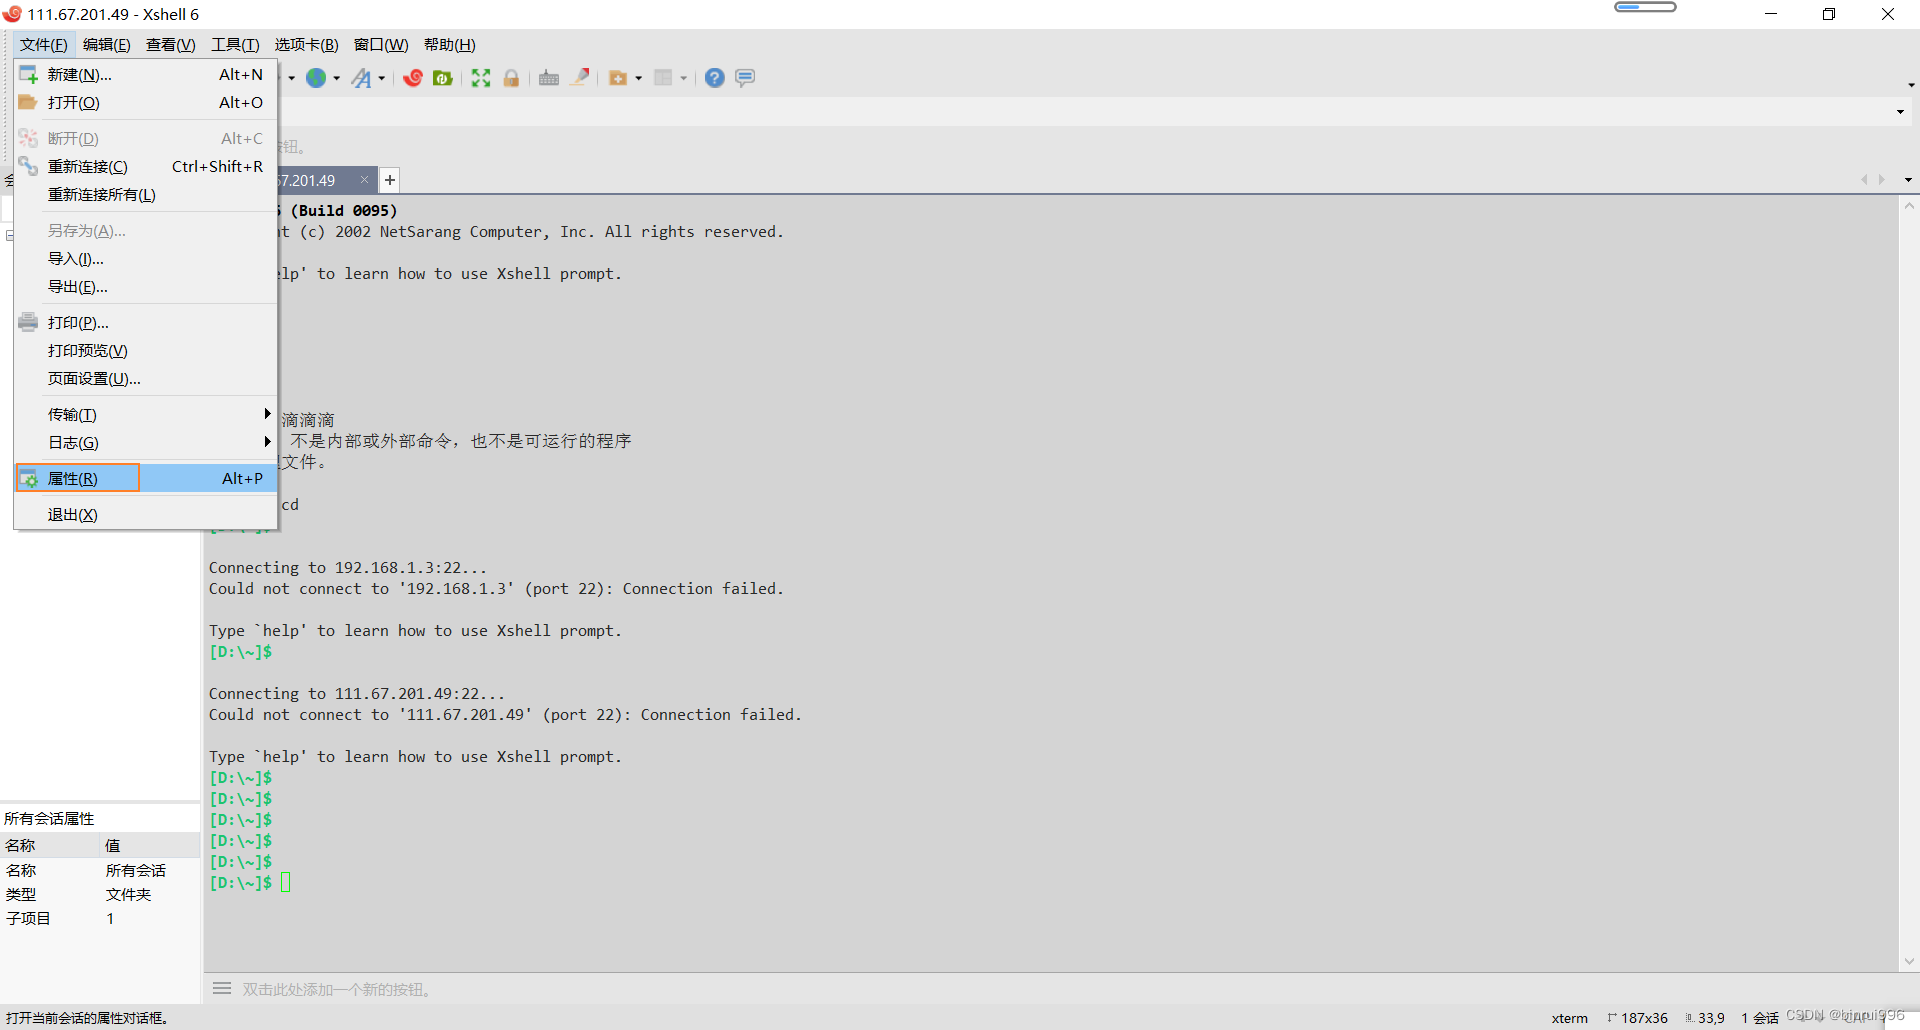This screenshot has width=1920, height=1030.
Task: Expand the font dropdown arrow
Action: click(382, 78)
